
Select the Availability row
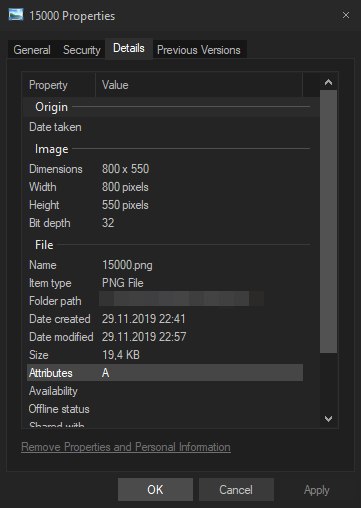(x=165, y=391)
